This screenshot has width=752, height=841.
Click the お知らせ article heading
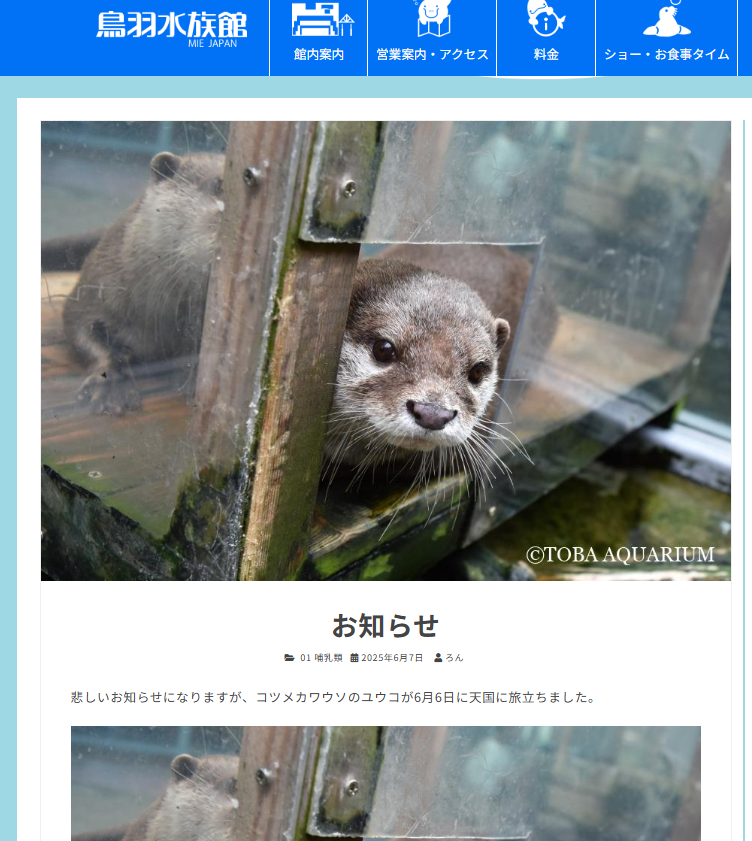click(386, 625)
